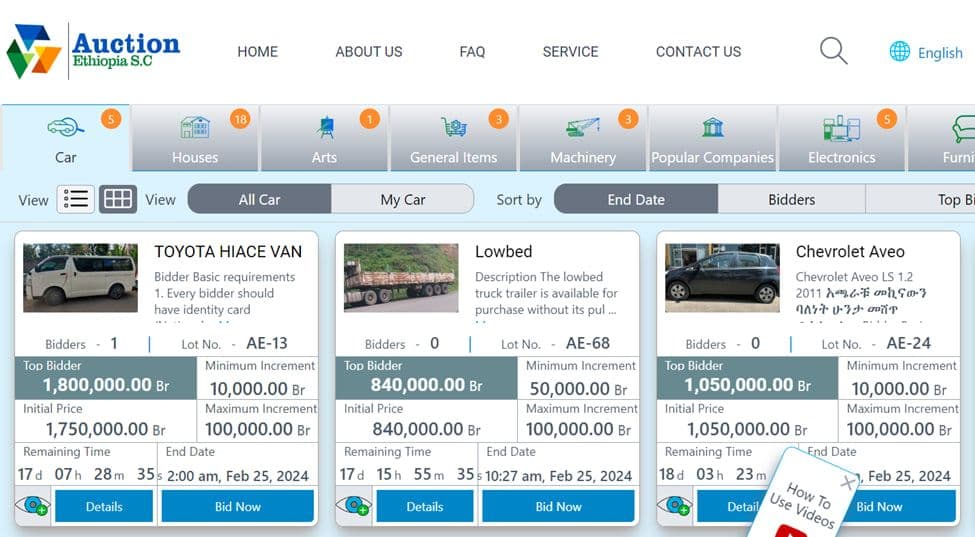Open ABOUT US menu item
This screenshot has width=975, height=537.
(369, 52)
